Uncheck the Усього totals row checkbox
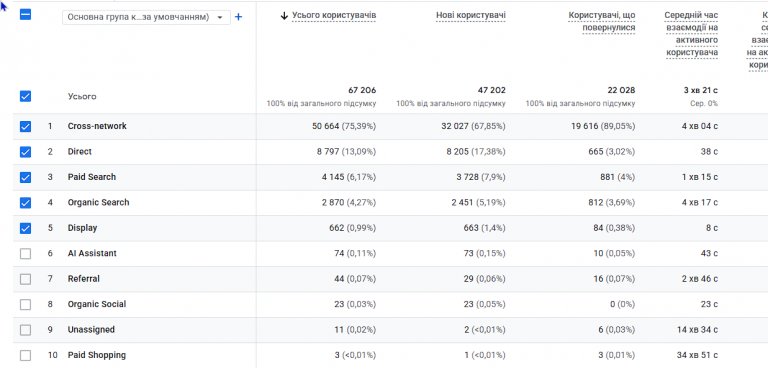Image resolution: width=768 pixels, height=376 pixels. pos(25,96)
